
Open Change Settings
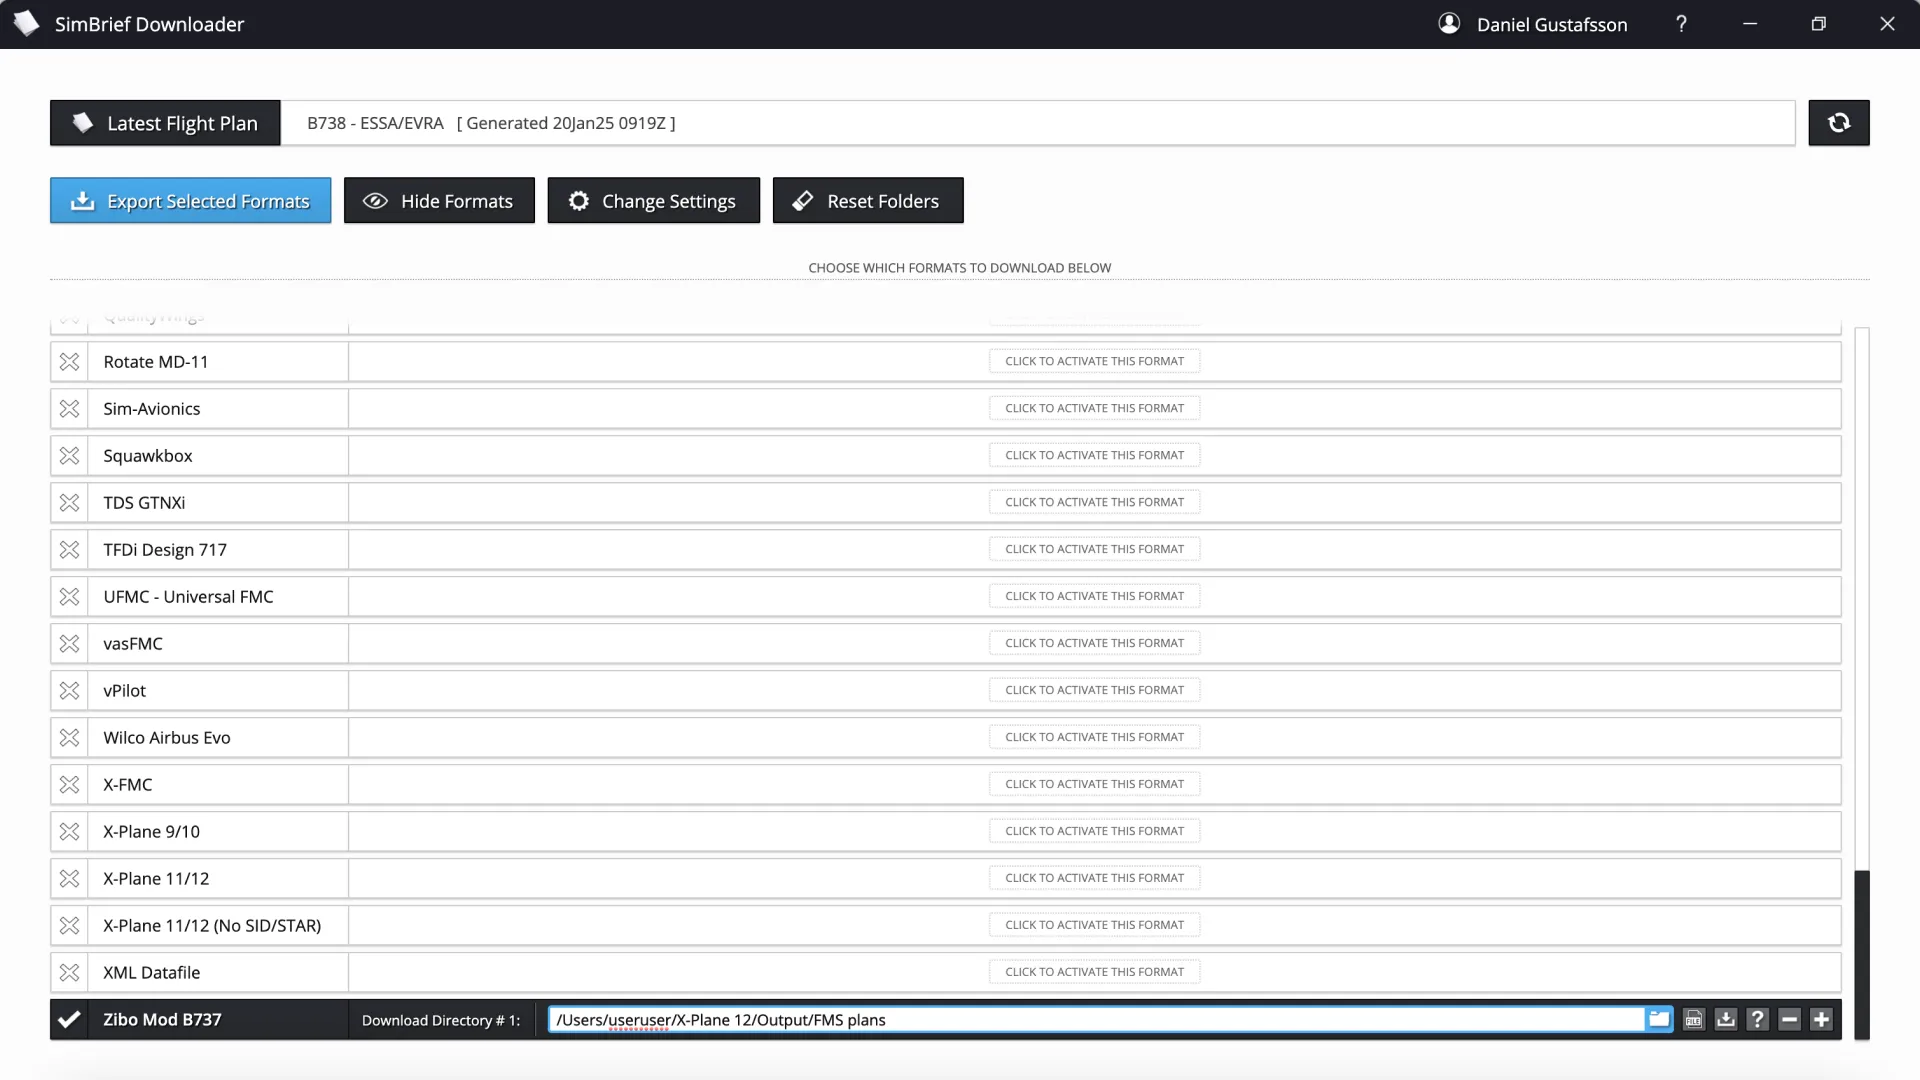click(x=653, y=201)
